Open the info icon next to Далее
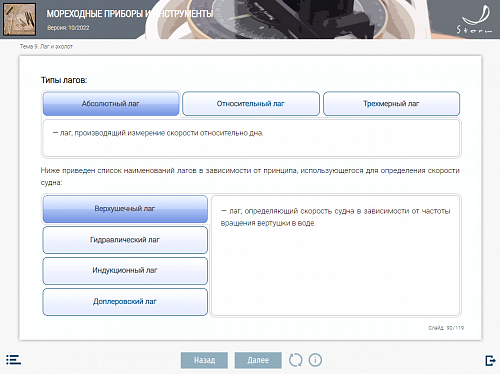The image size is (500, 374). [315, 360]
